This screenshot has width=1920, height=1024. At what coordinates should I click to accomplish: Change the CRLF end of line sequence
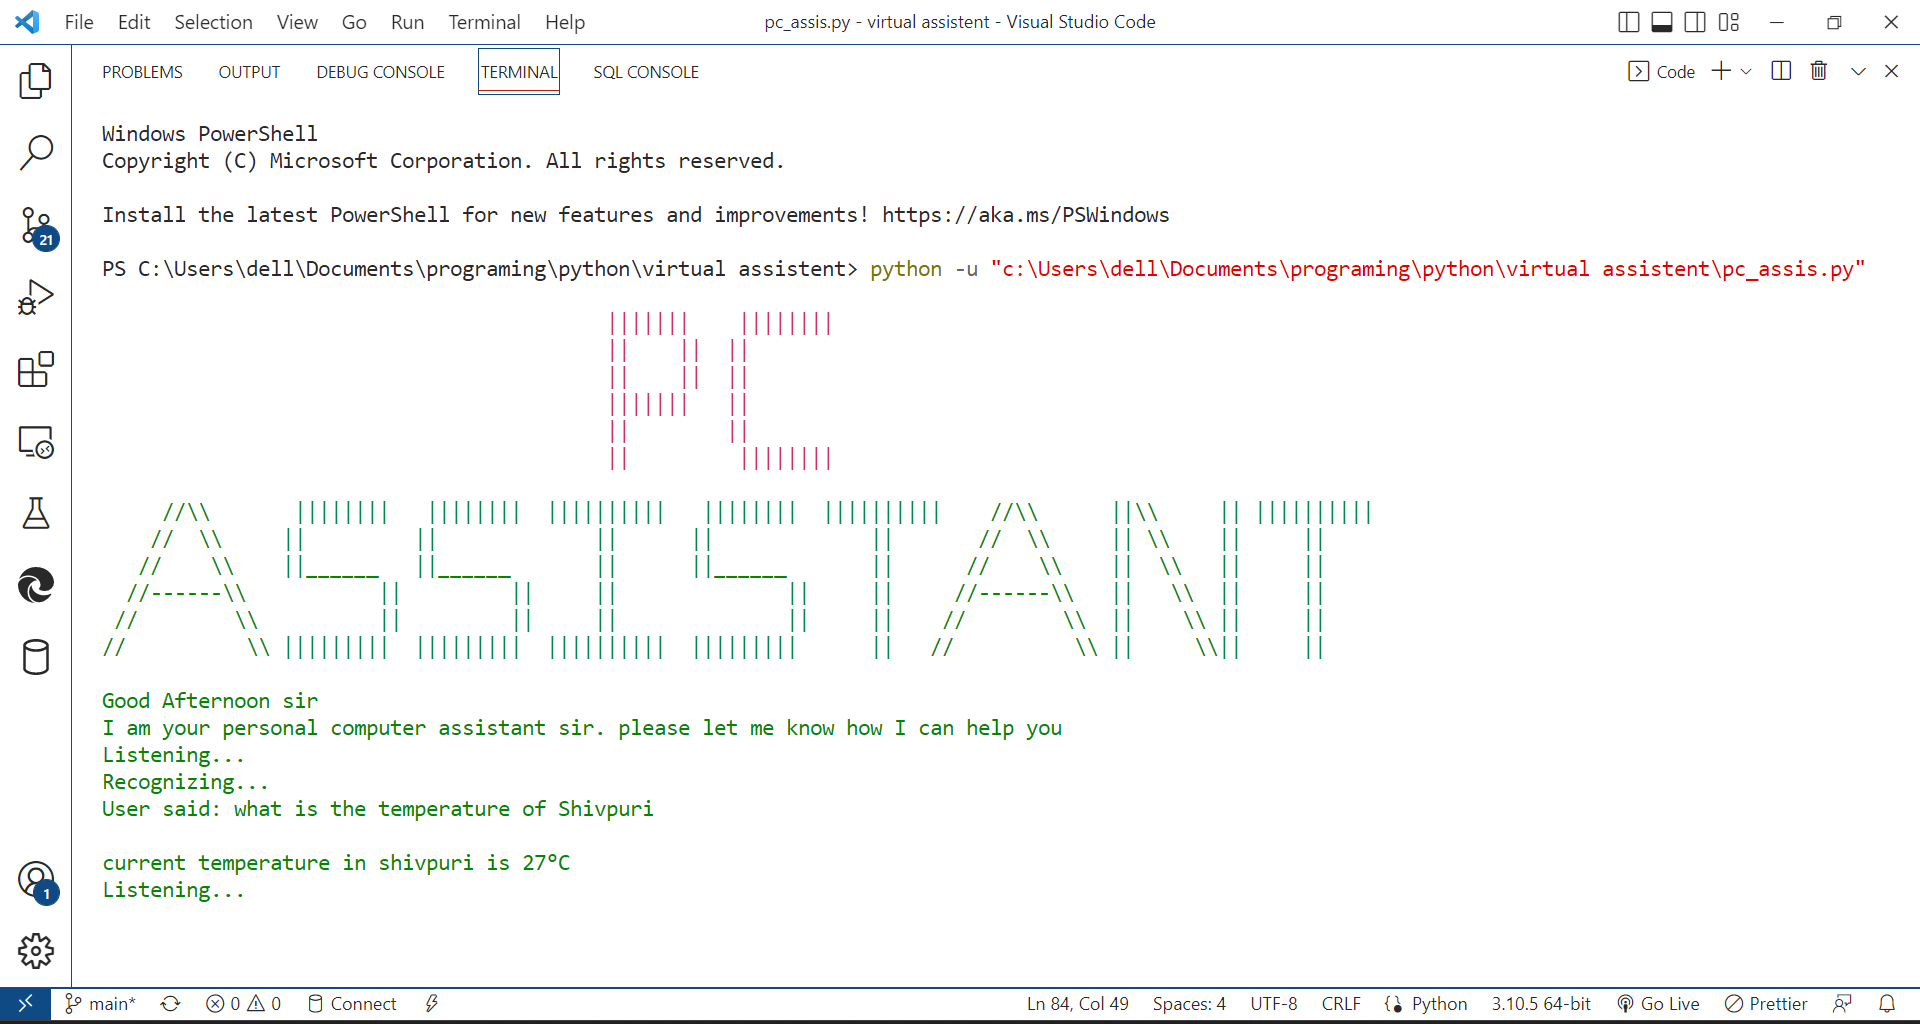tap(1341, 1003)
